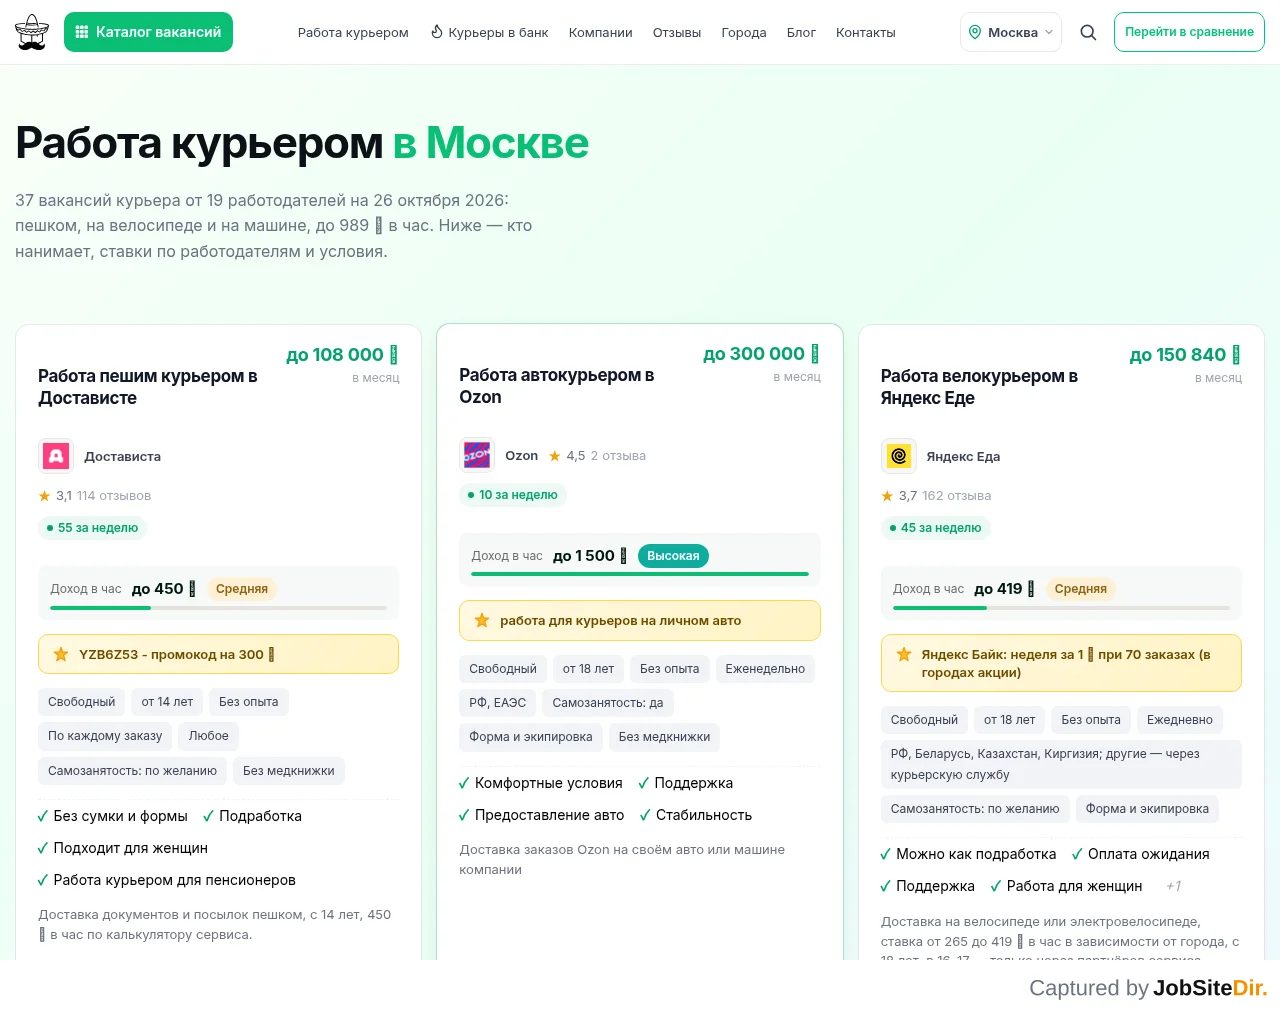
Task: Click the По каждому заказу tag
Action: 105,736
